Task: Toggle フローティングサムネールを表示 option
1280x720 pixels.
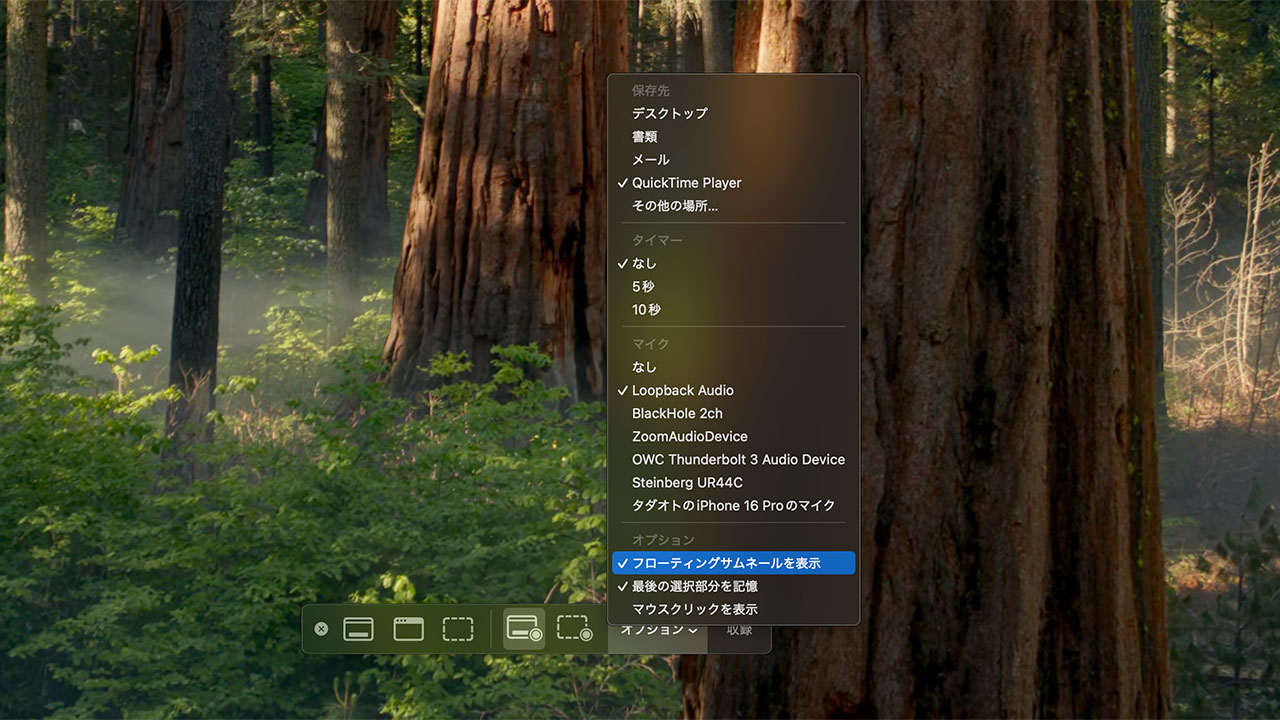Action: point(734,563)
